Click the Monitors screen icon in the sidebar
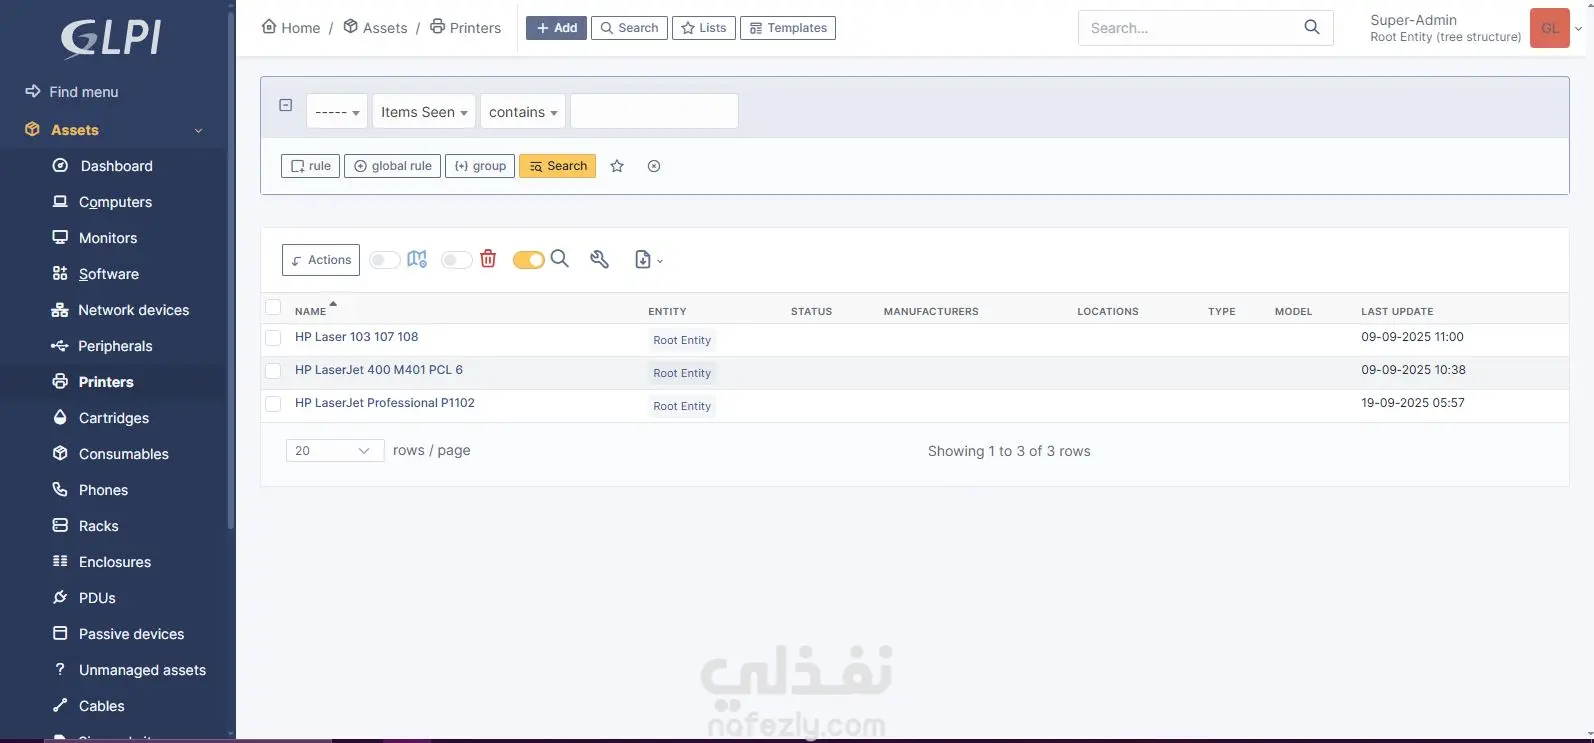The width and height of the screenshot is (1594, 743). [x=60, y=238]
